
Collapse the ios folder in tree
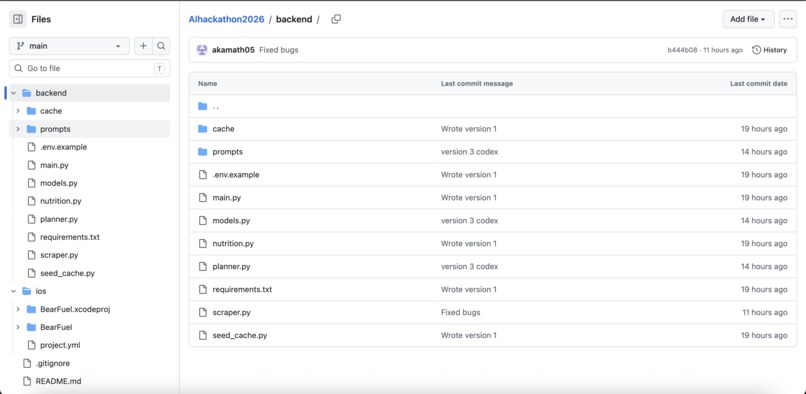click(13, 291)
